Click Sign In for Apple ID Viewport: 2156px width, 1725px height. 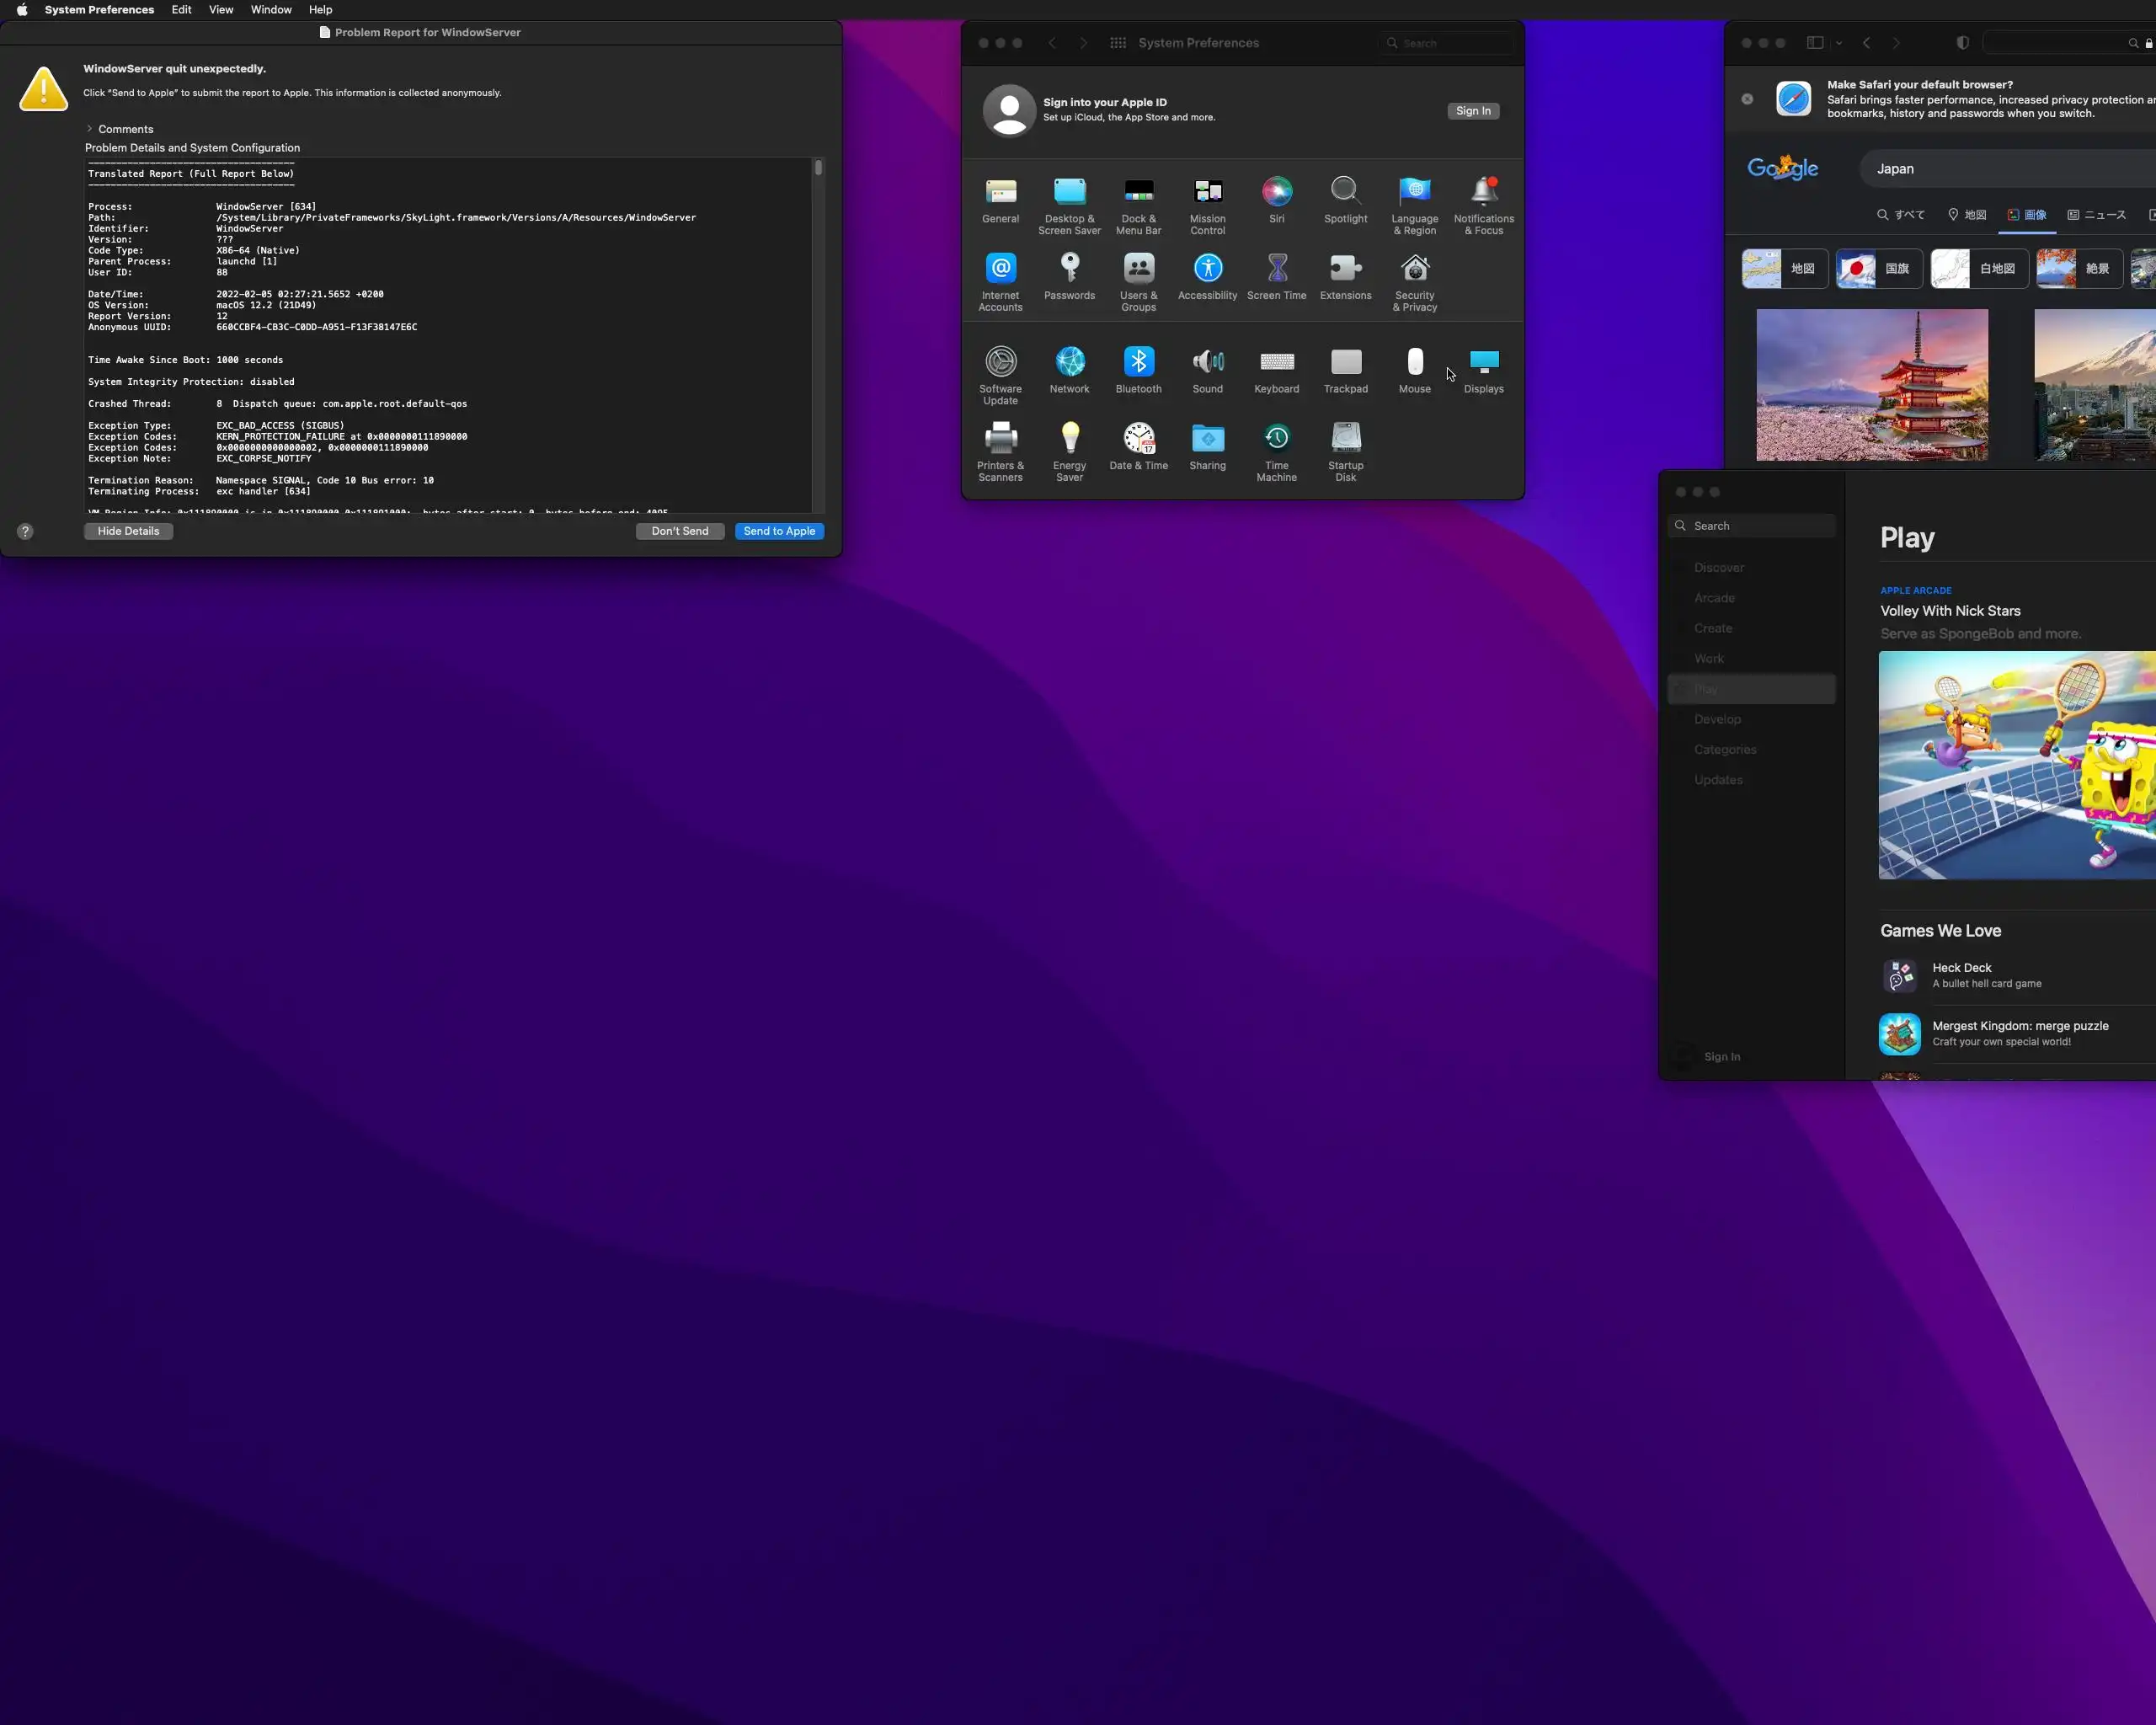(1472, 111)
